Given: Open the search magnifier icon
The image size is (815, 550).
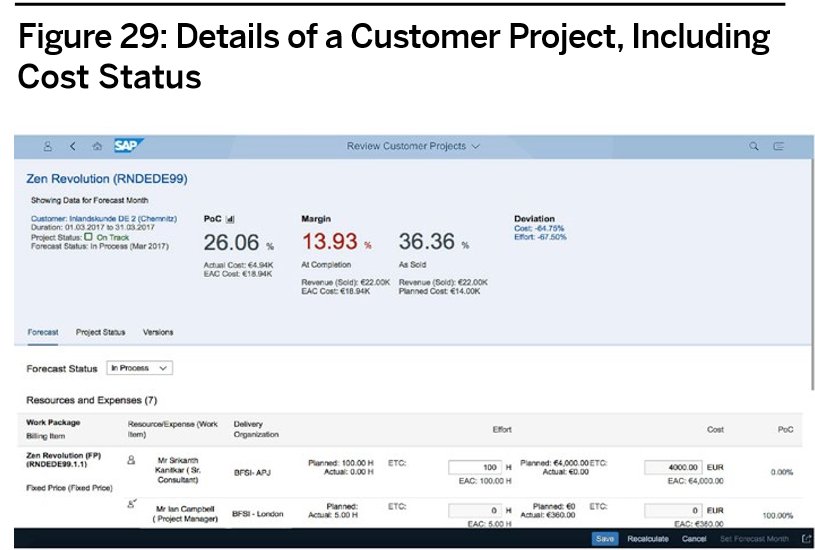Looking at the screenshot, I should coord(754,147).
